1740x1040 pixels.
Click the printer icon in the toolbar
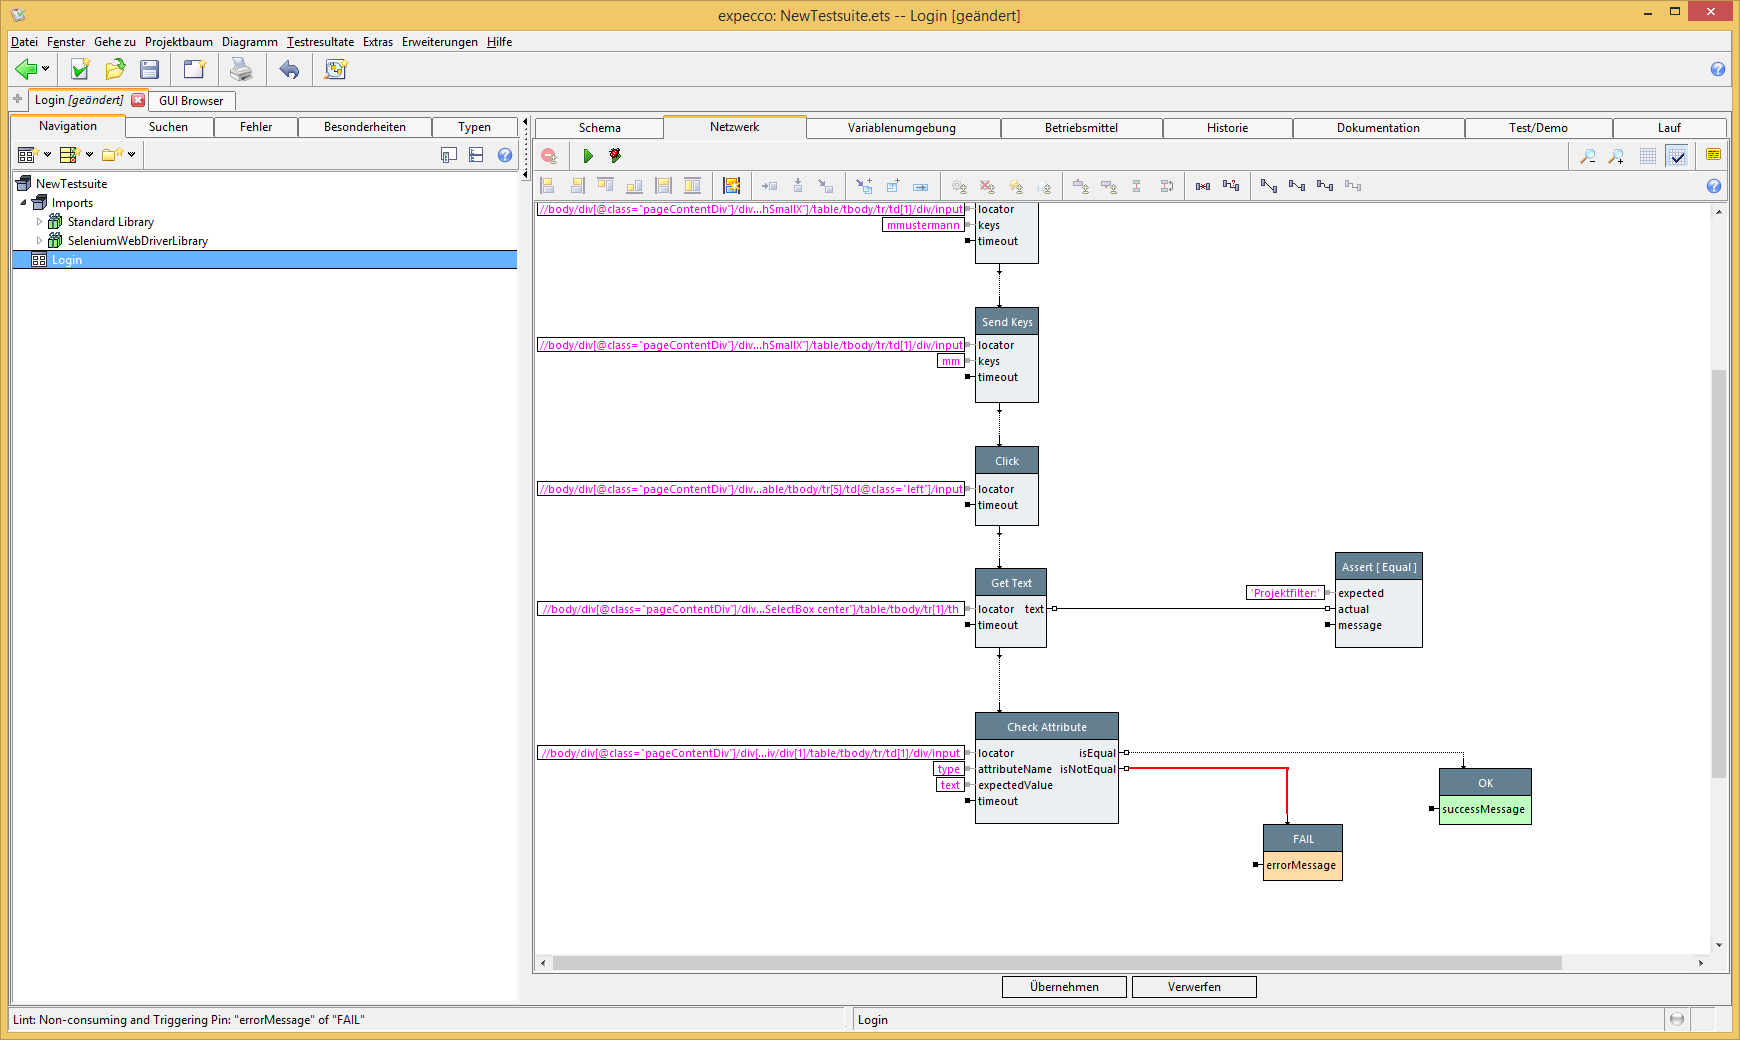(241, 69)
